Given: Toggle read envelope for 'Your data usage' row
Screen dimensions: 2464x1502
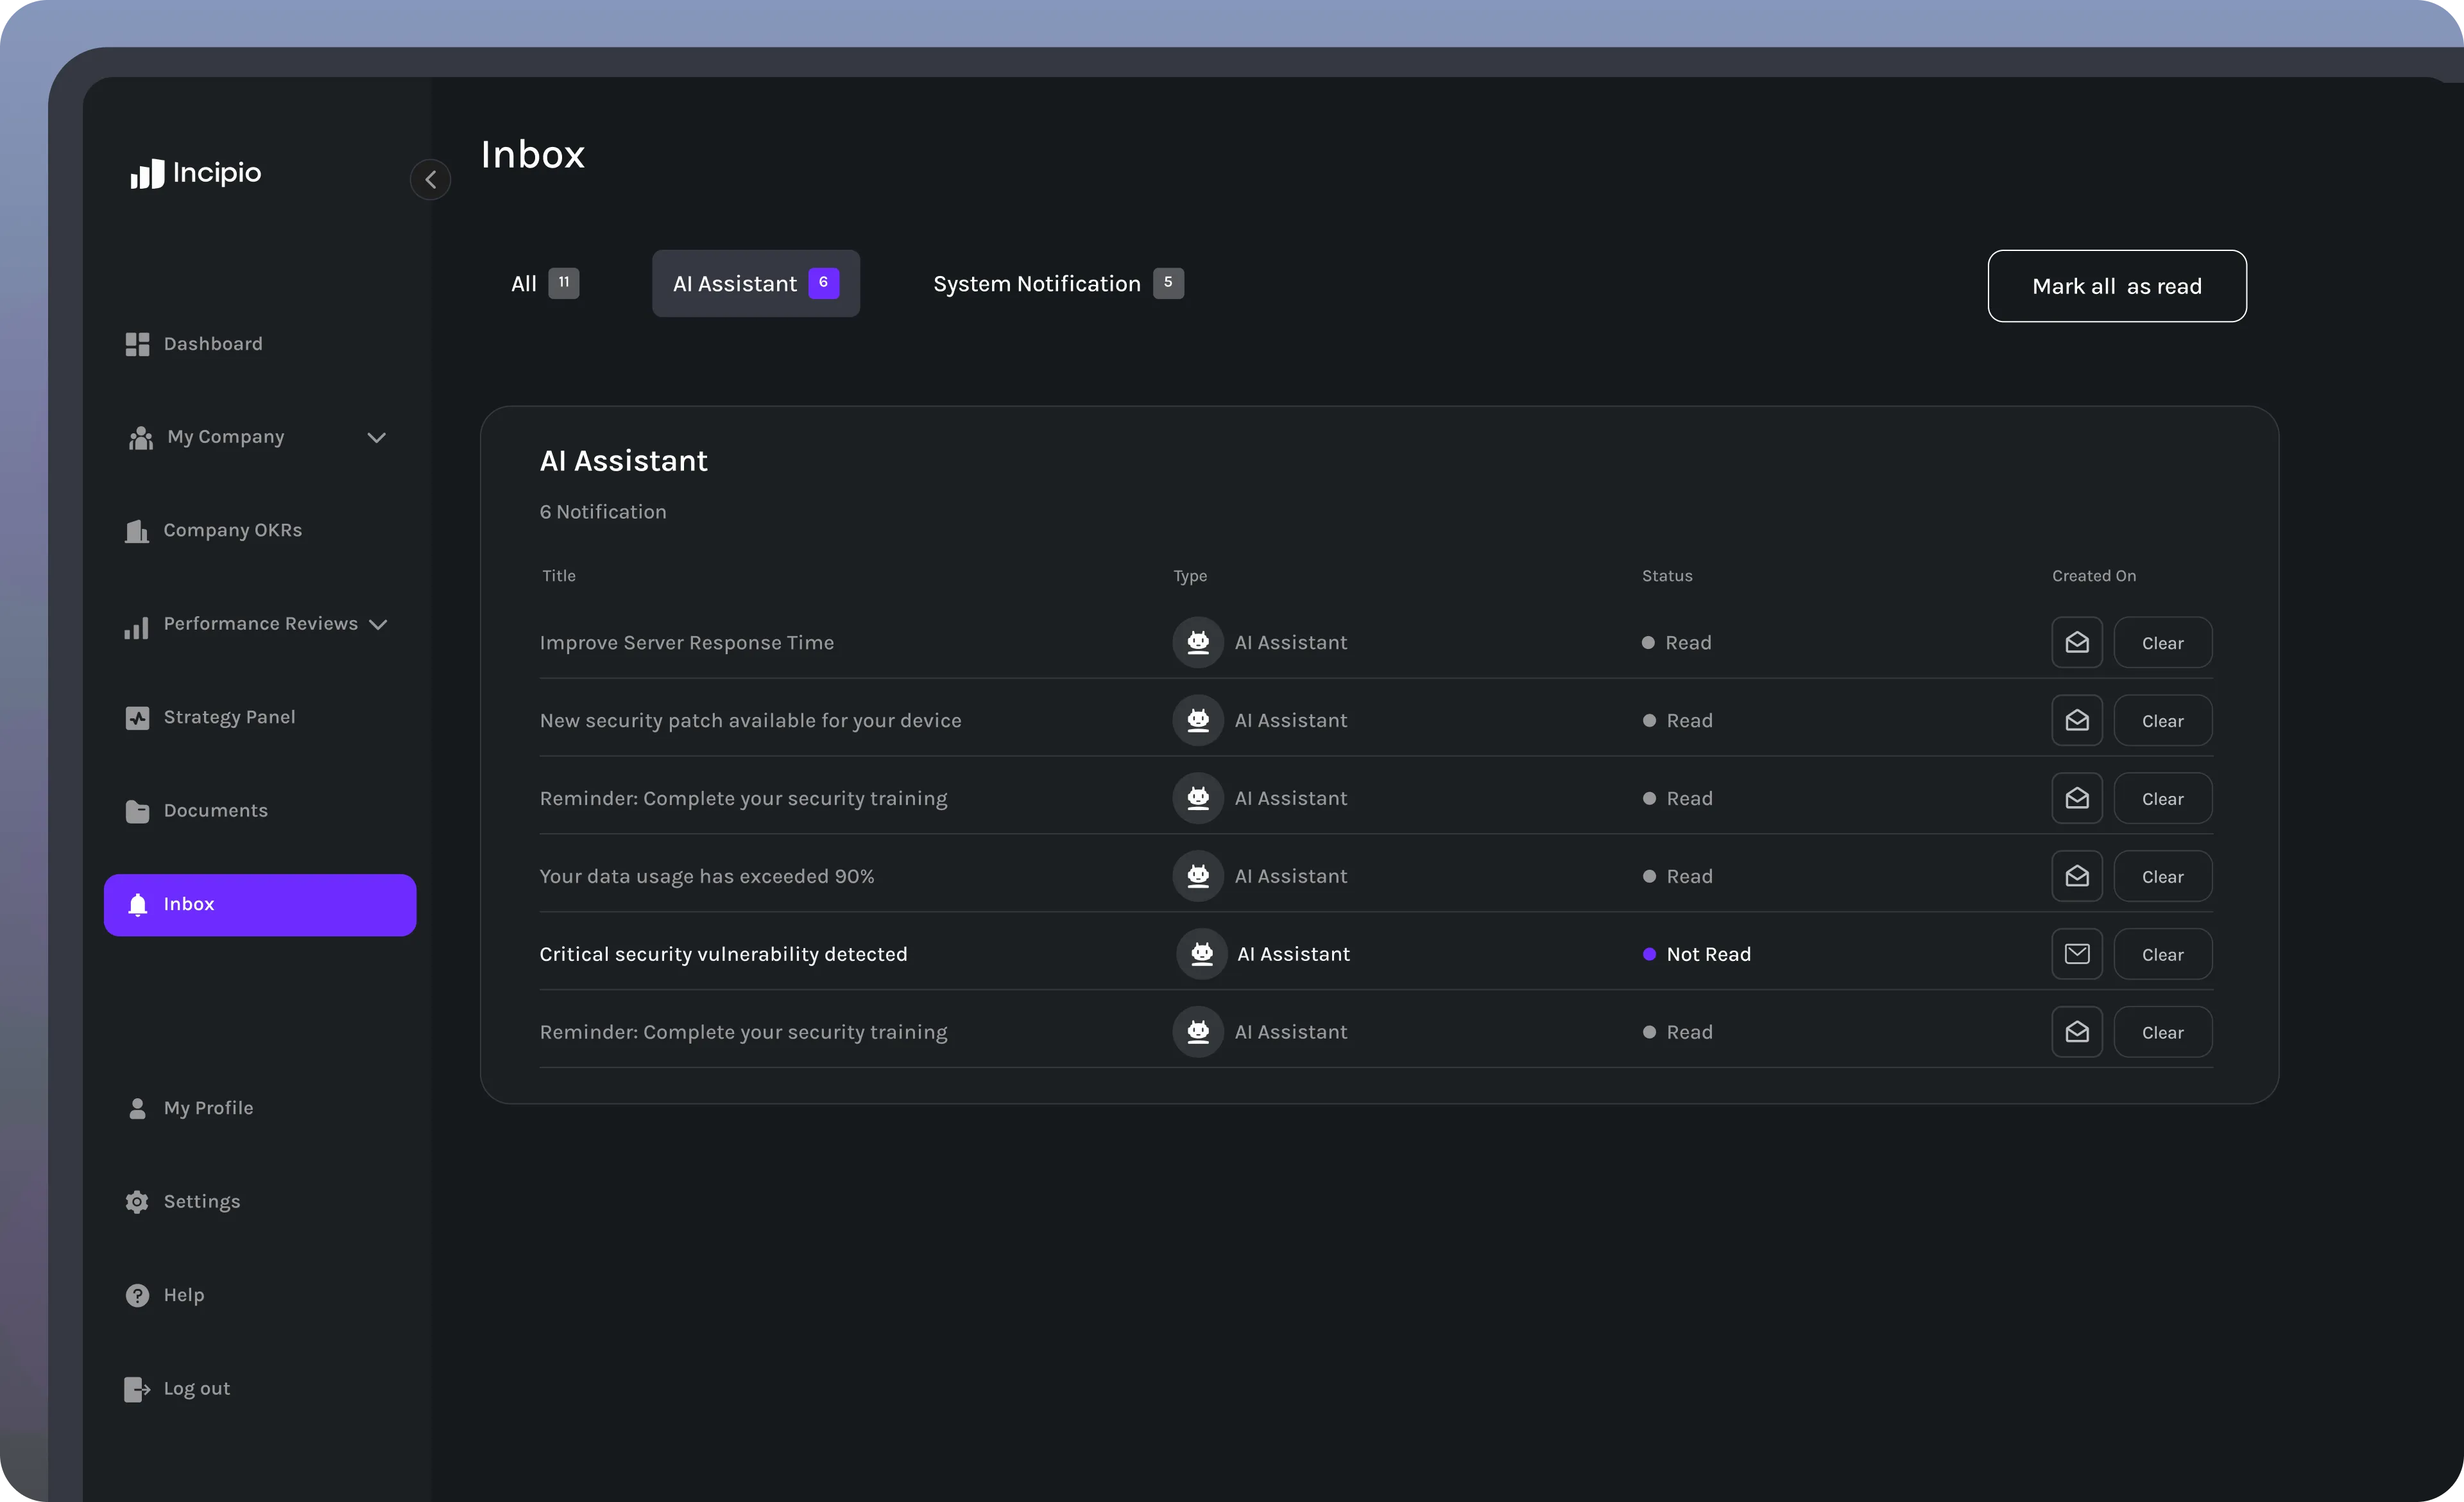Looking at the screenshot, I should tap(2077, 877).
